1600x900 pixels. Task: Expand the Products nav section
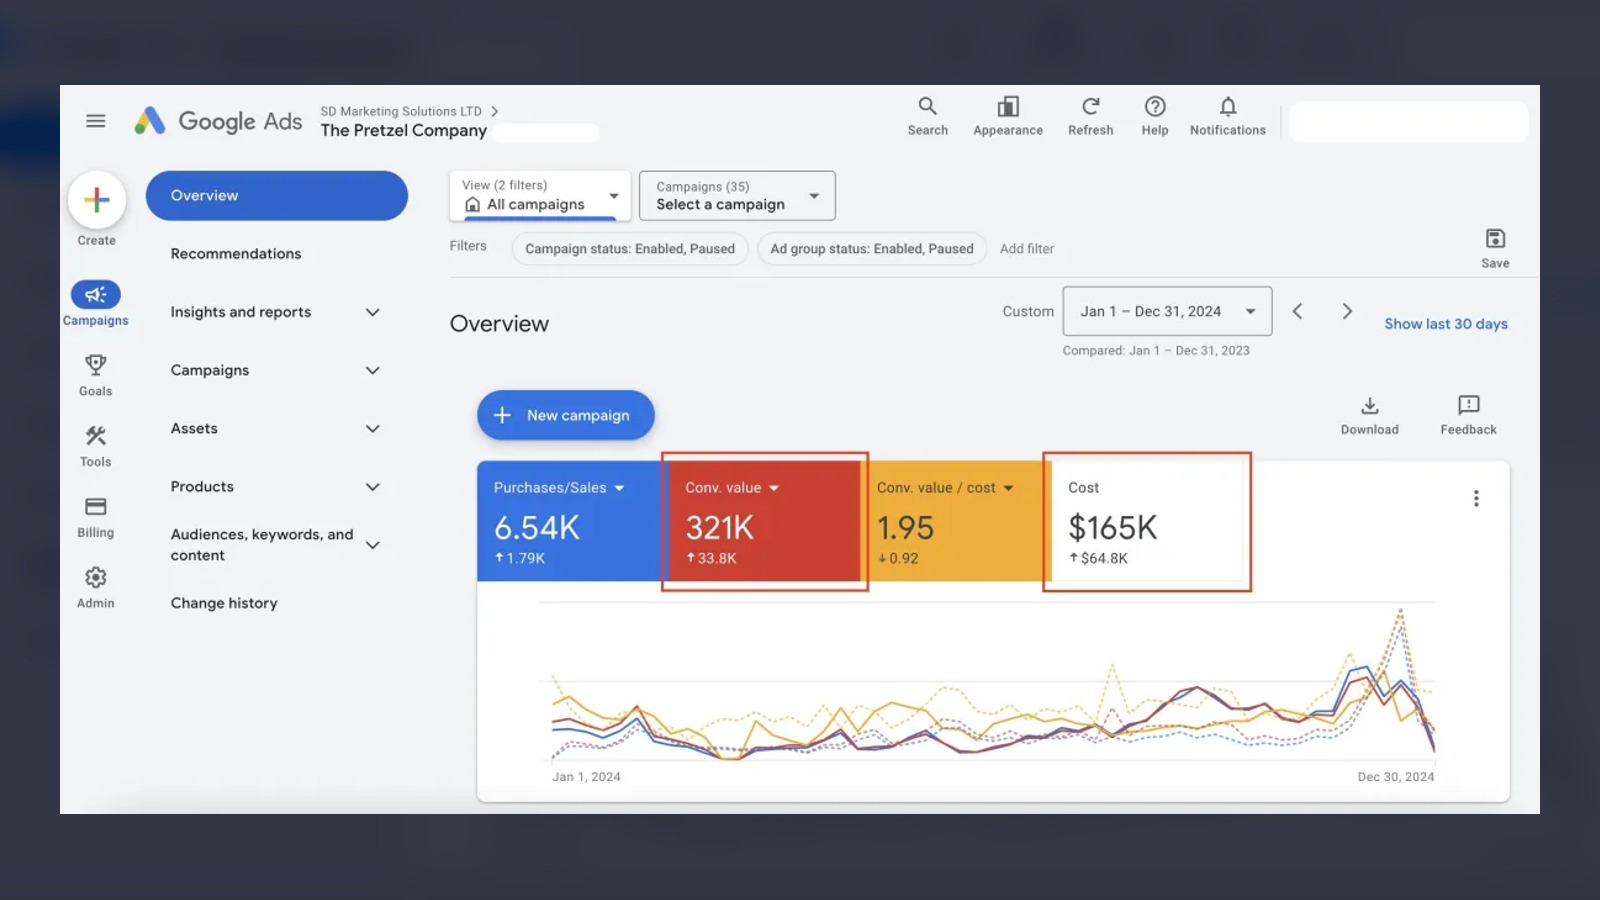[373, 487]
